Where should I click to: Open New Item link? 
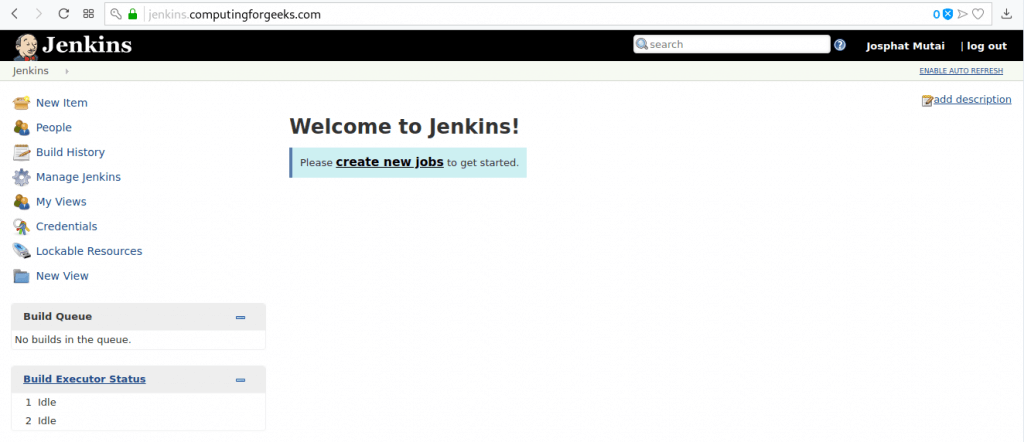click(x=61, y=103)
